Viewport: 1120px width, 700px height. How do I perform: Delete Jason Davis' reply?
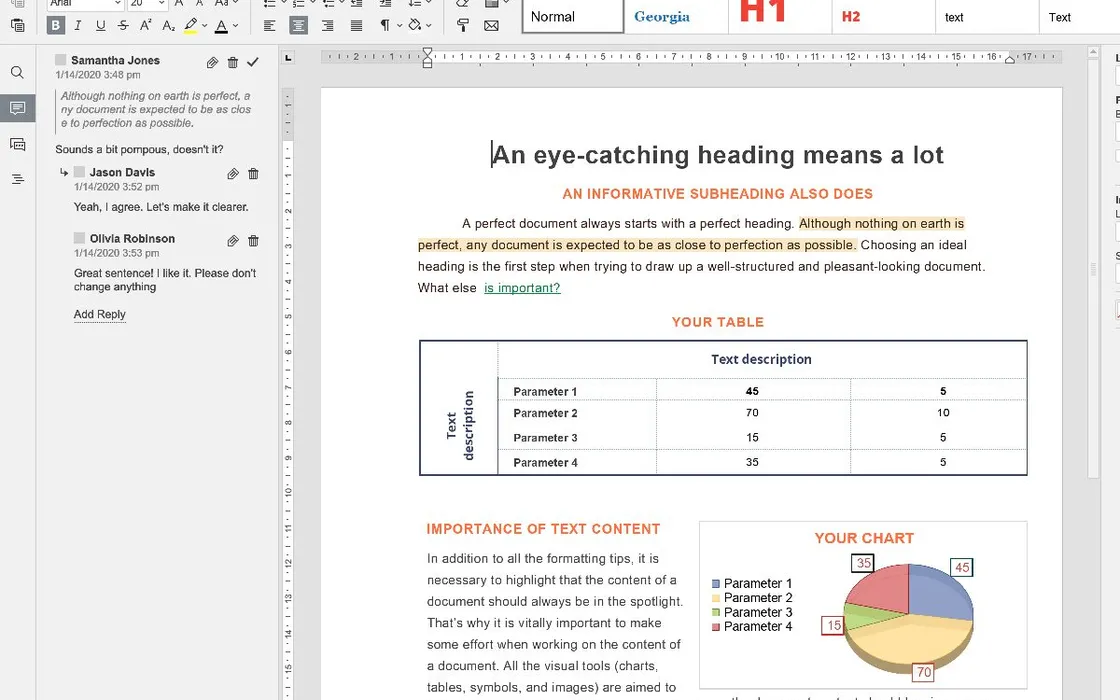(254, 174)
